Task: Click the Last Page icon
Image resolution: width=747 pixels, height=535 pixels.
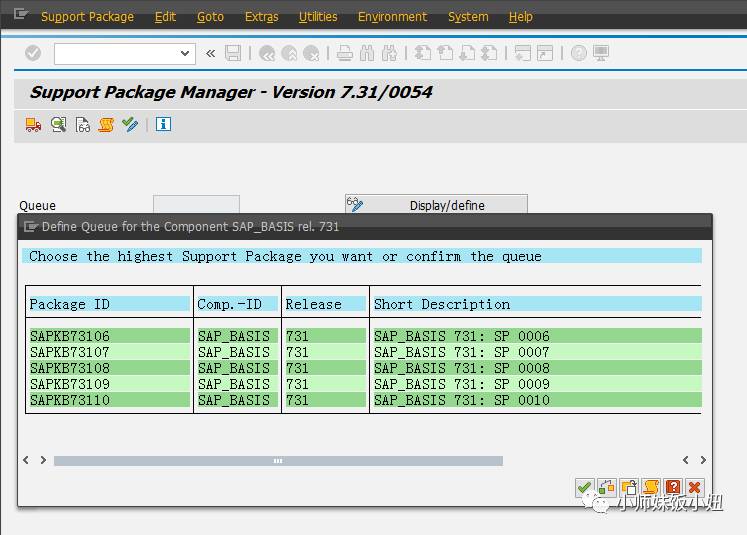Action: 489,53
